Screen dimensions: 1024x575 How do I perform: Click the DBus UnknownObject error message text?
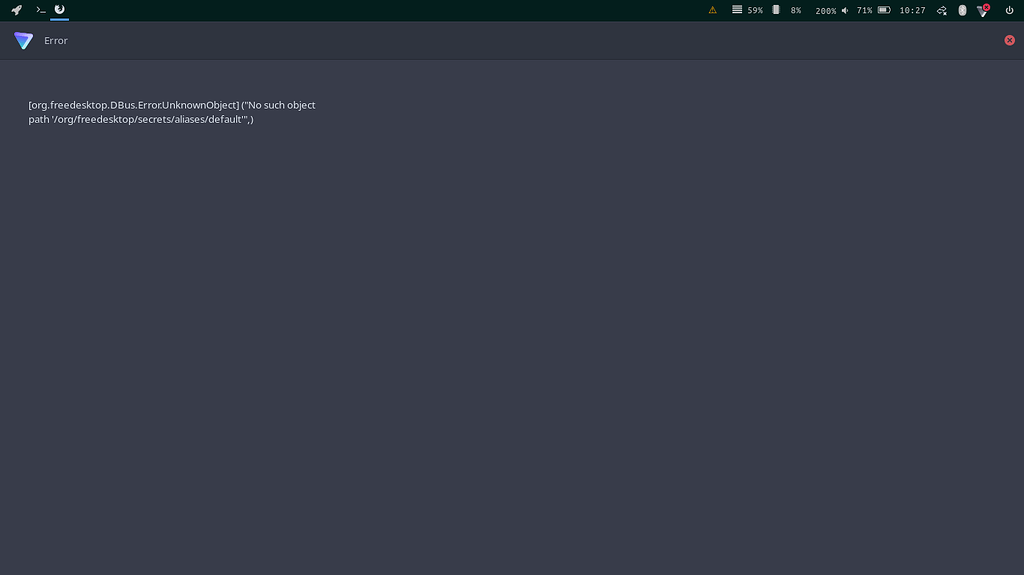click(172, 112)
